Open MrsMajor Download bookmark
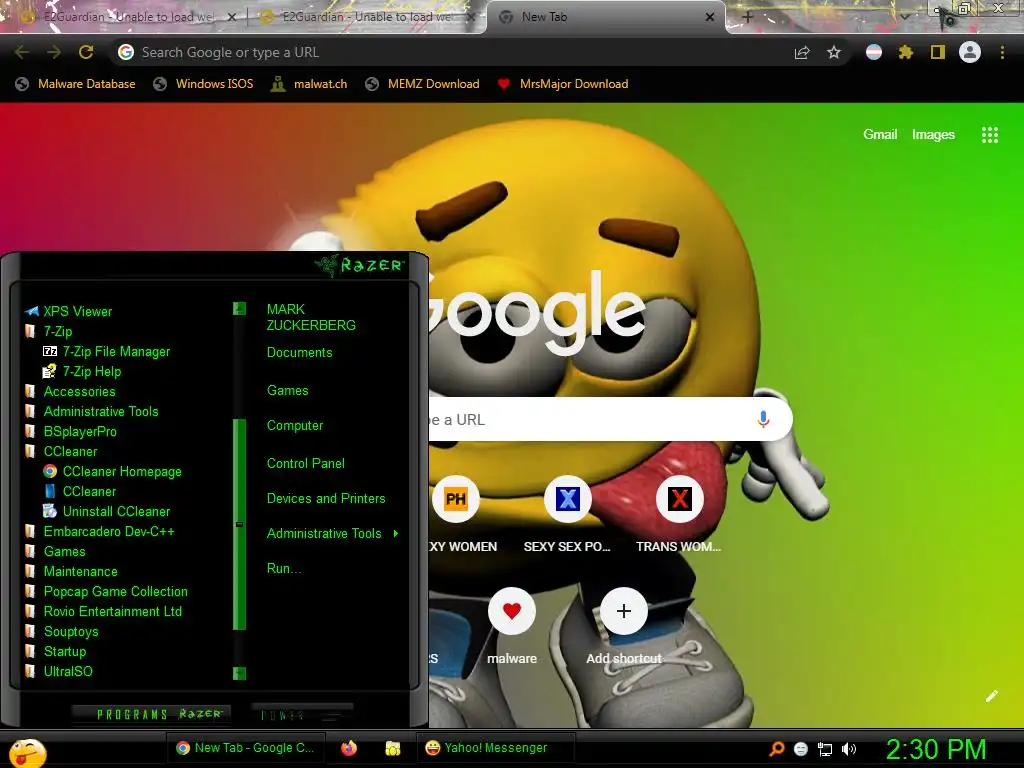This screenshot has width=1024, height=768. (x=563, y=84)
